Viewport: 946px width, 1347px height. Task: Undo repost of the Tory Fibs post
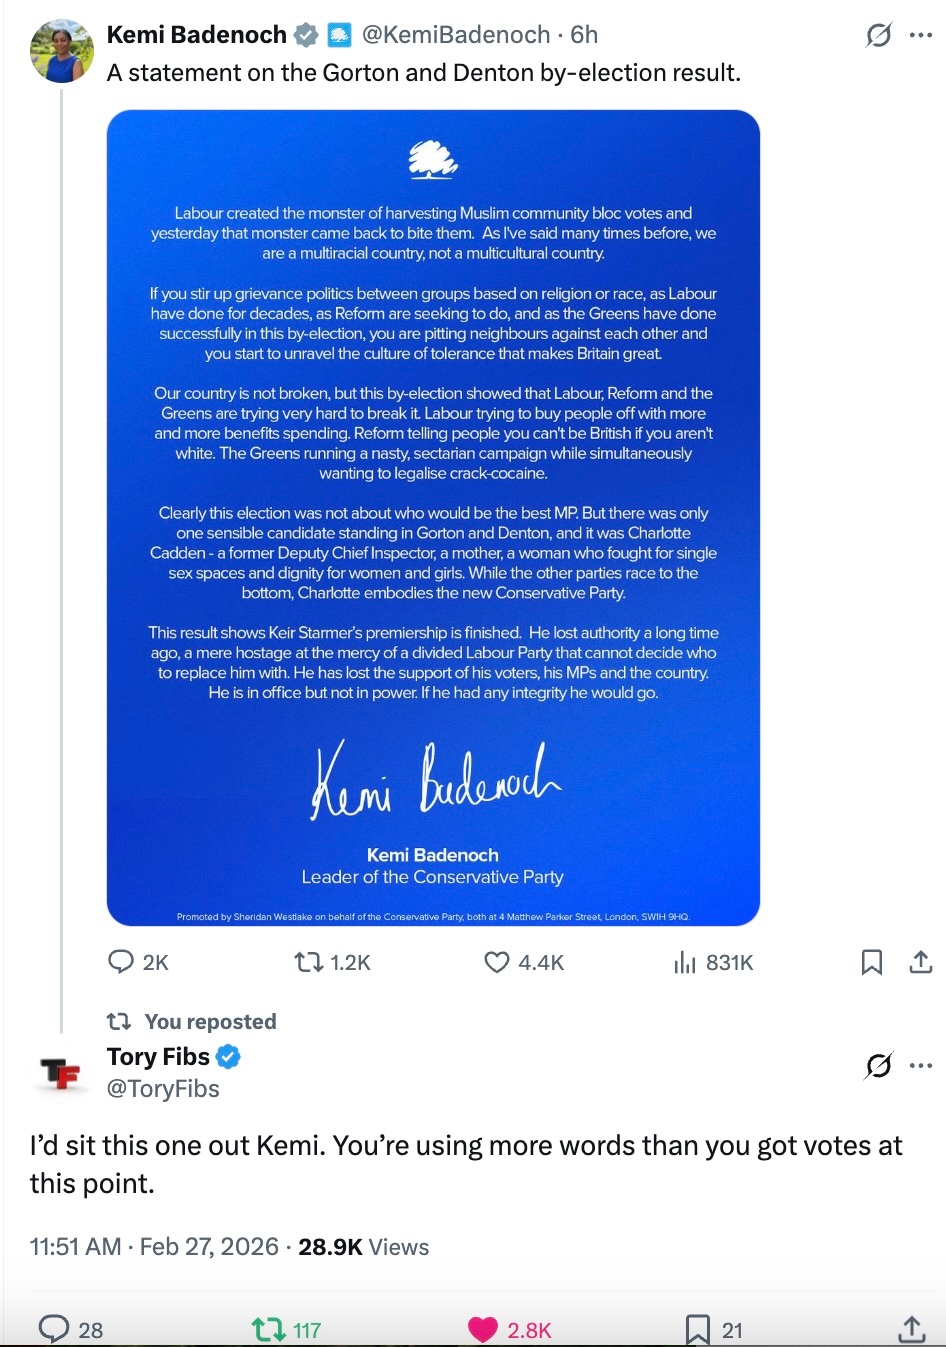tap(268, 1329)
